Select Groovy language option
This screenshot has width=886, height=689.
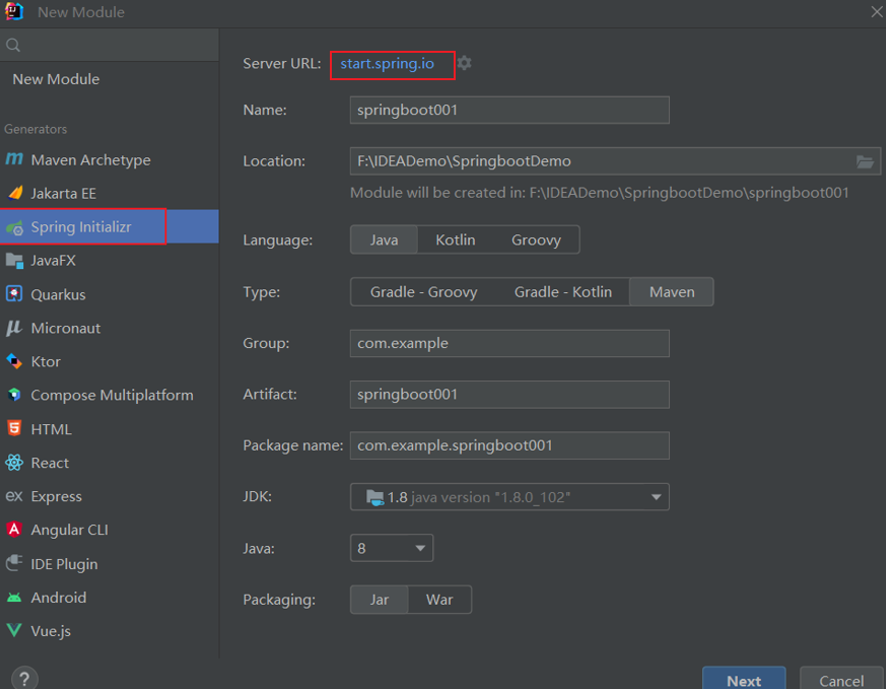point(536,240)
